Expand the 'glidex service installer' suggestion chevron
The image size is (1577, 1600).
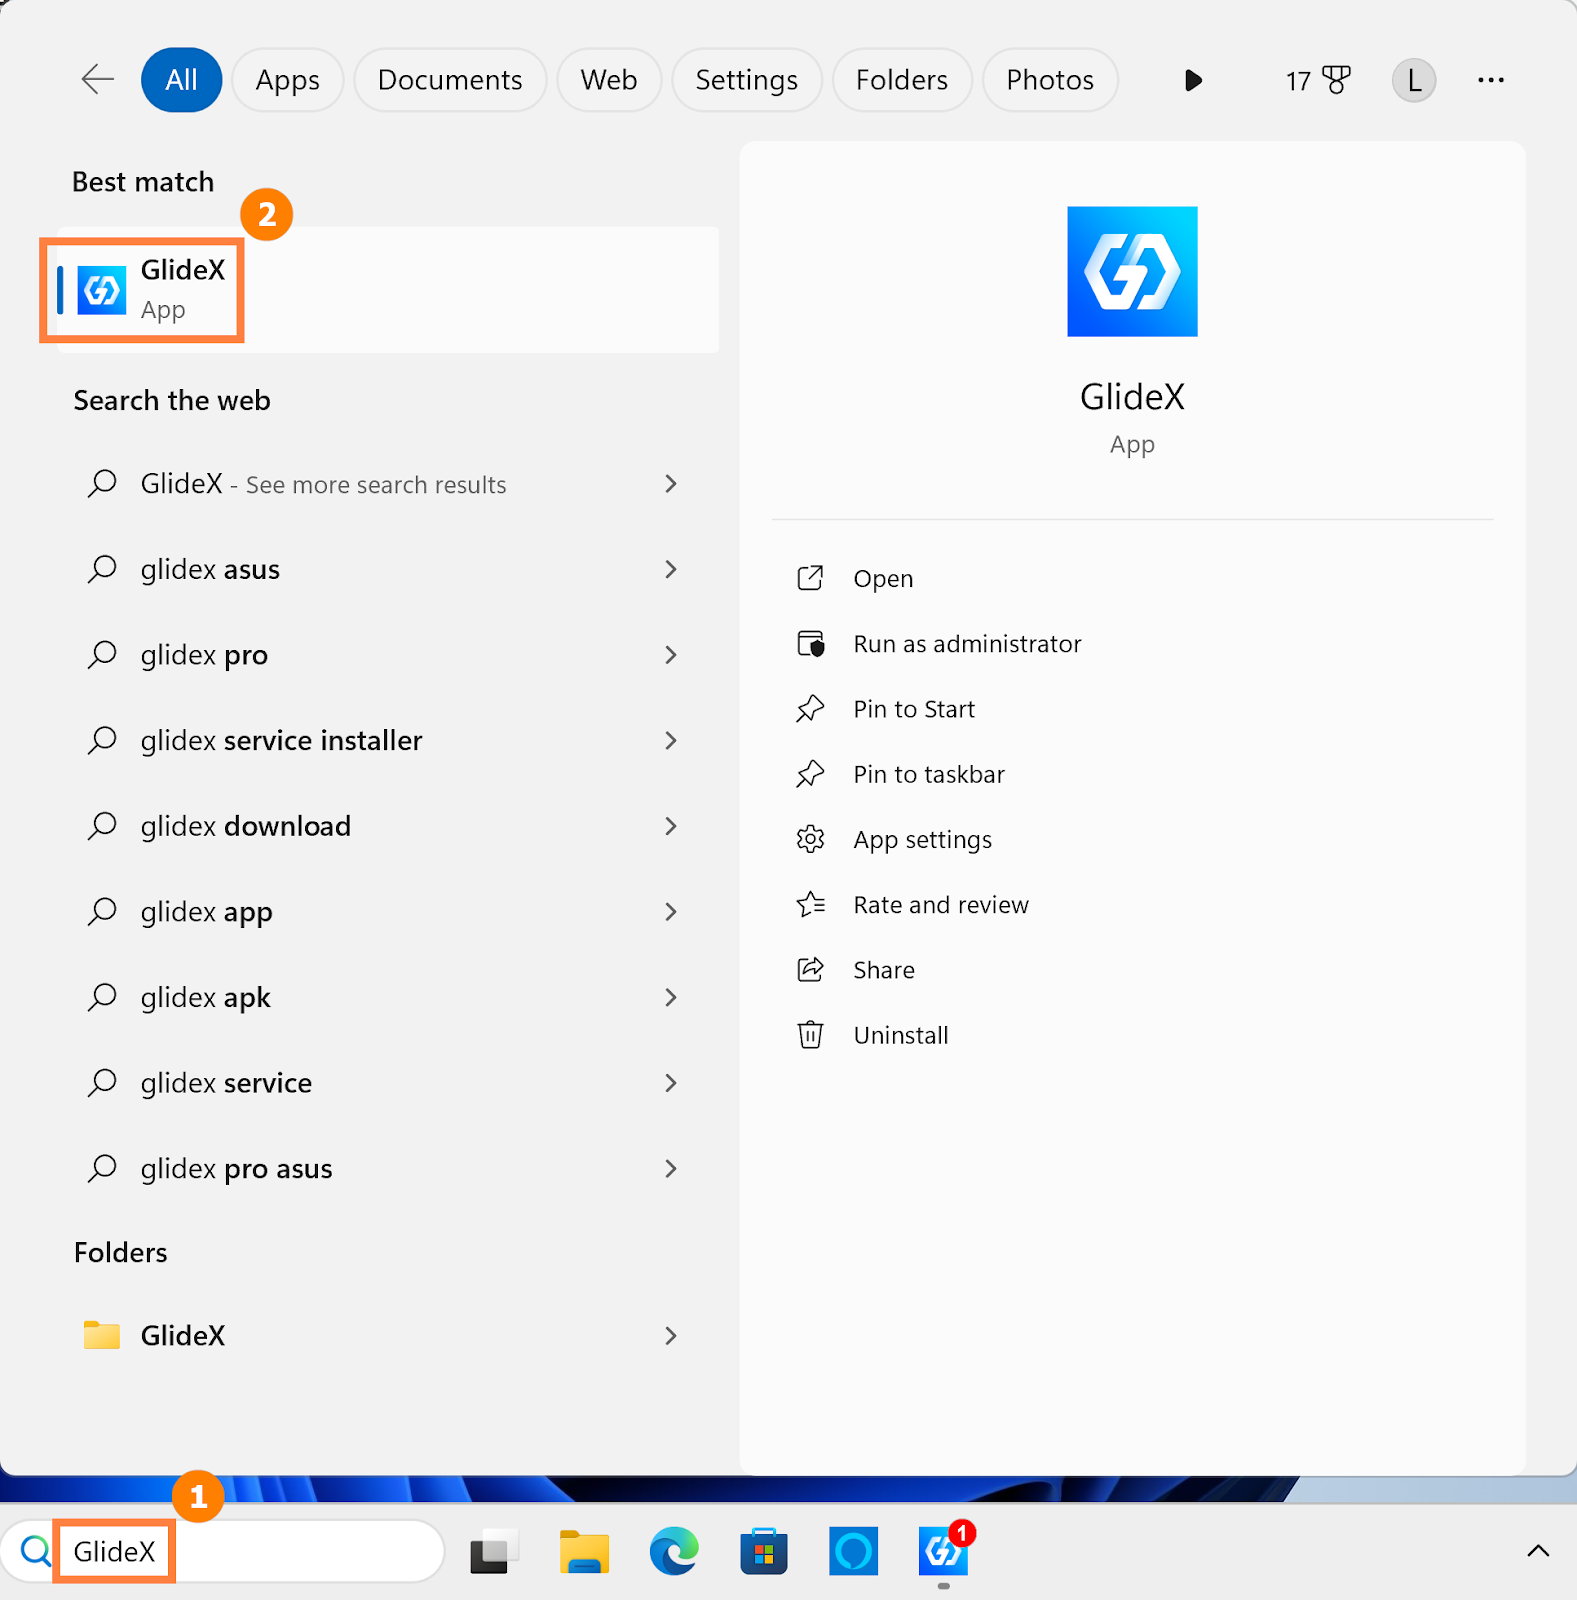671,740
